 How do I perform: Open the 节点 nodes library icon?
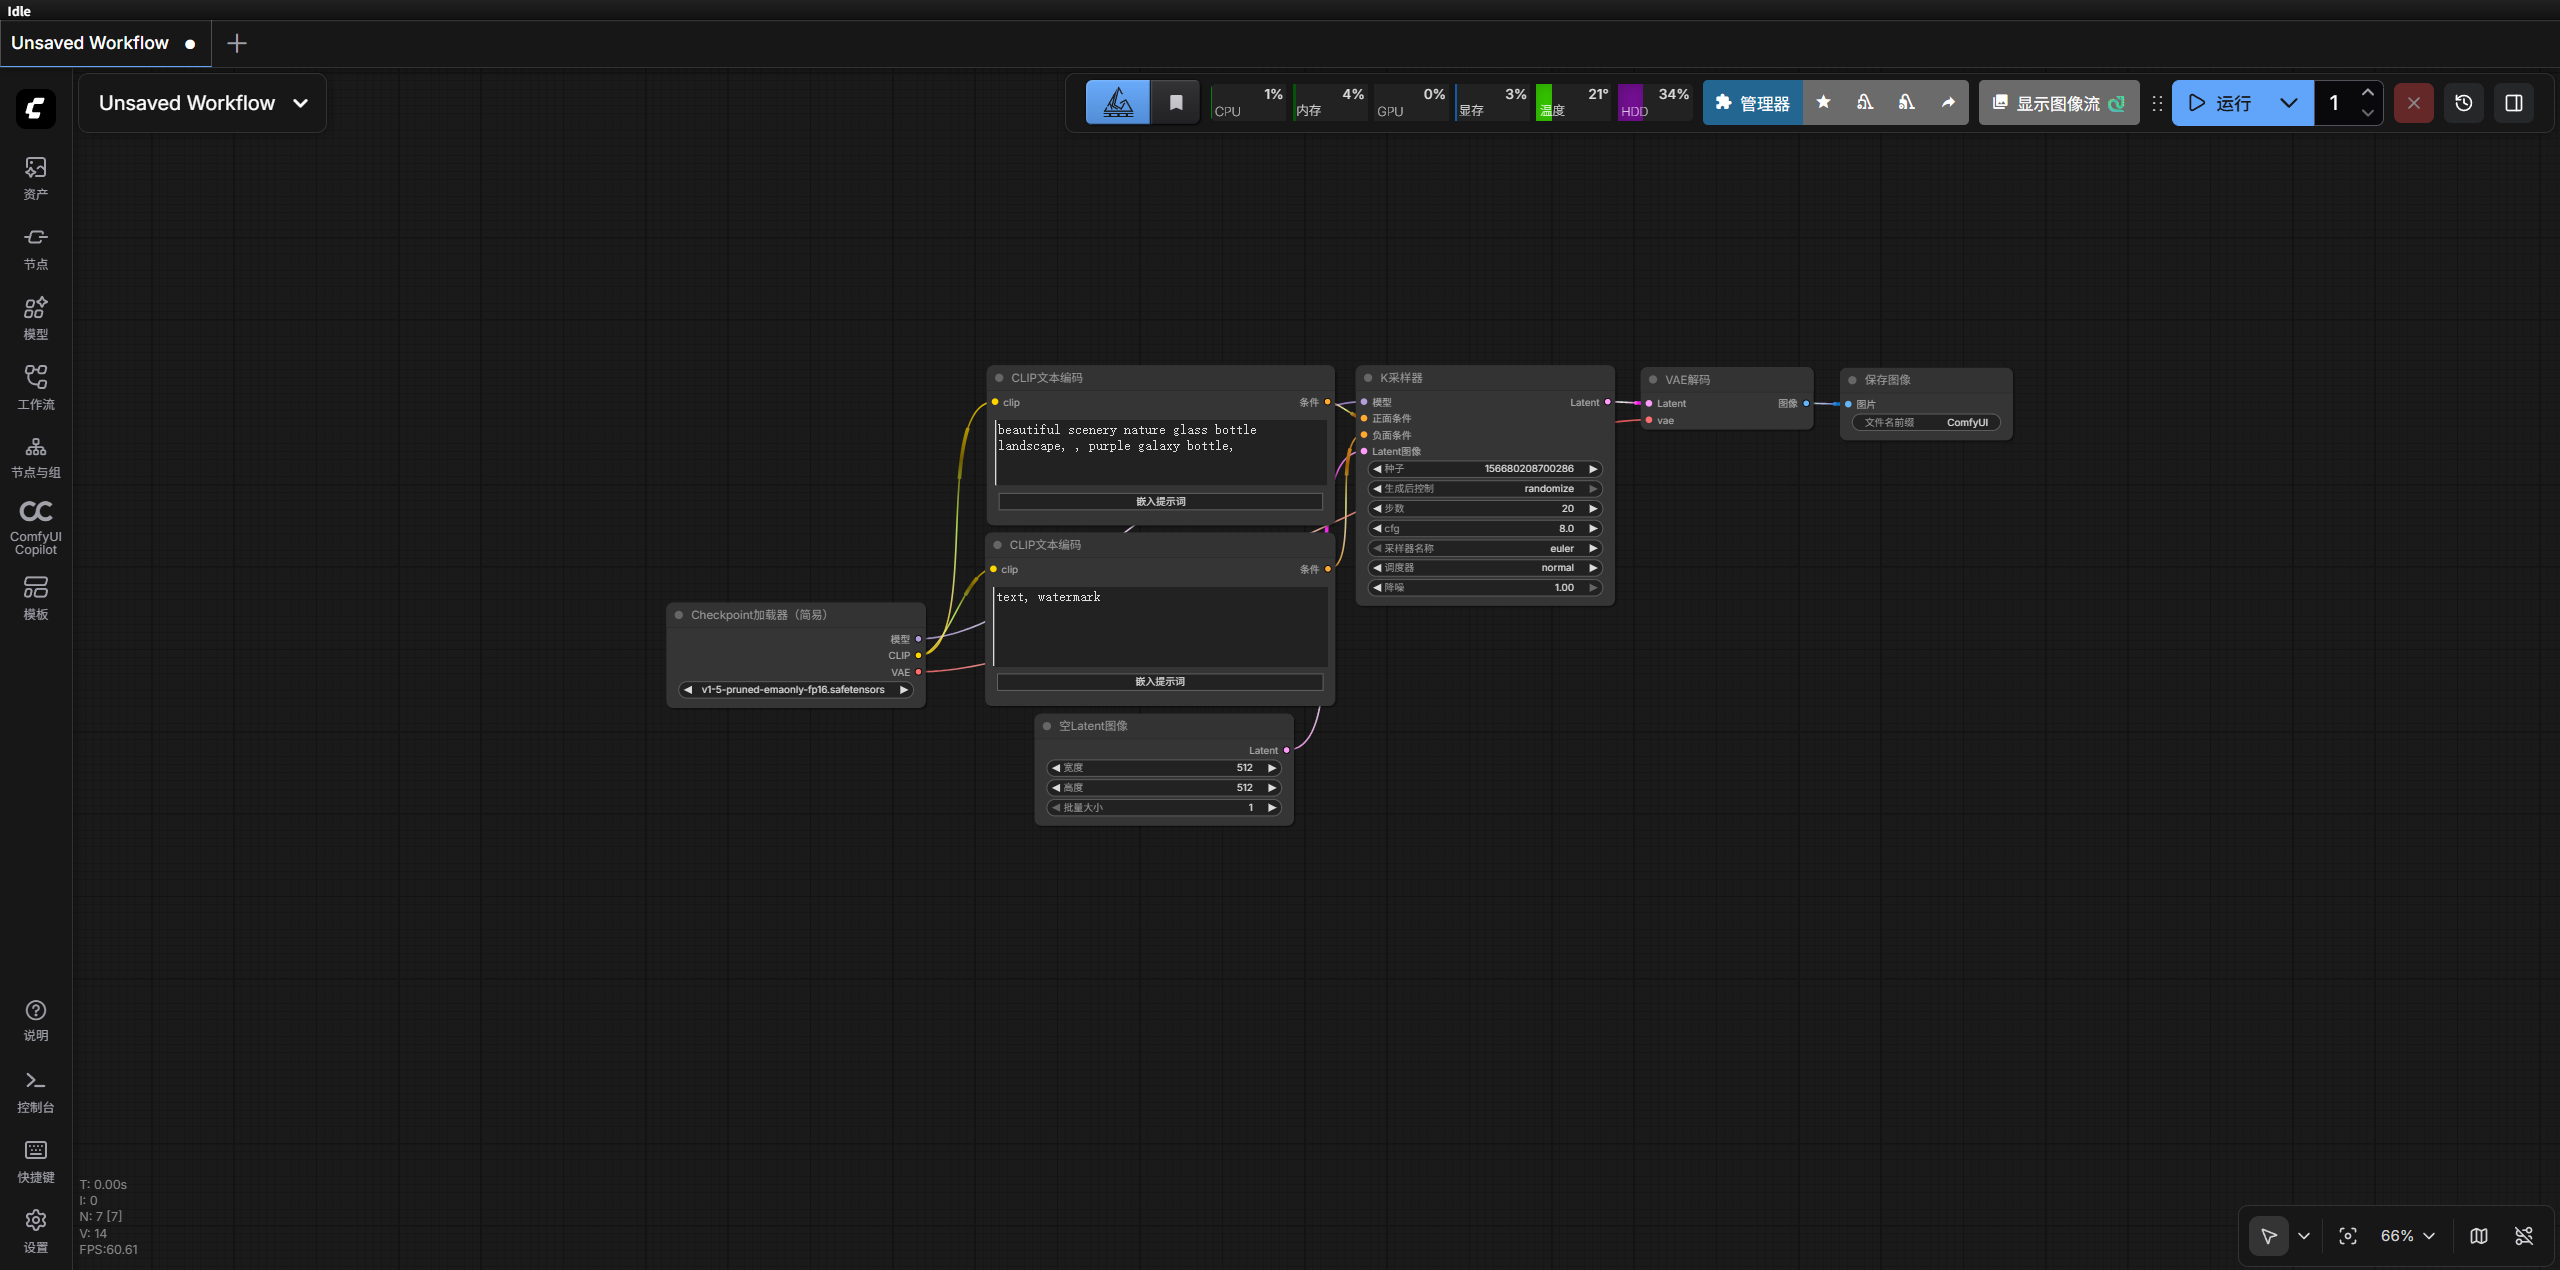36,248
